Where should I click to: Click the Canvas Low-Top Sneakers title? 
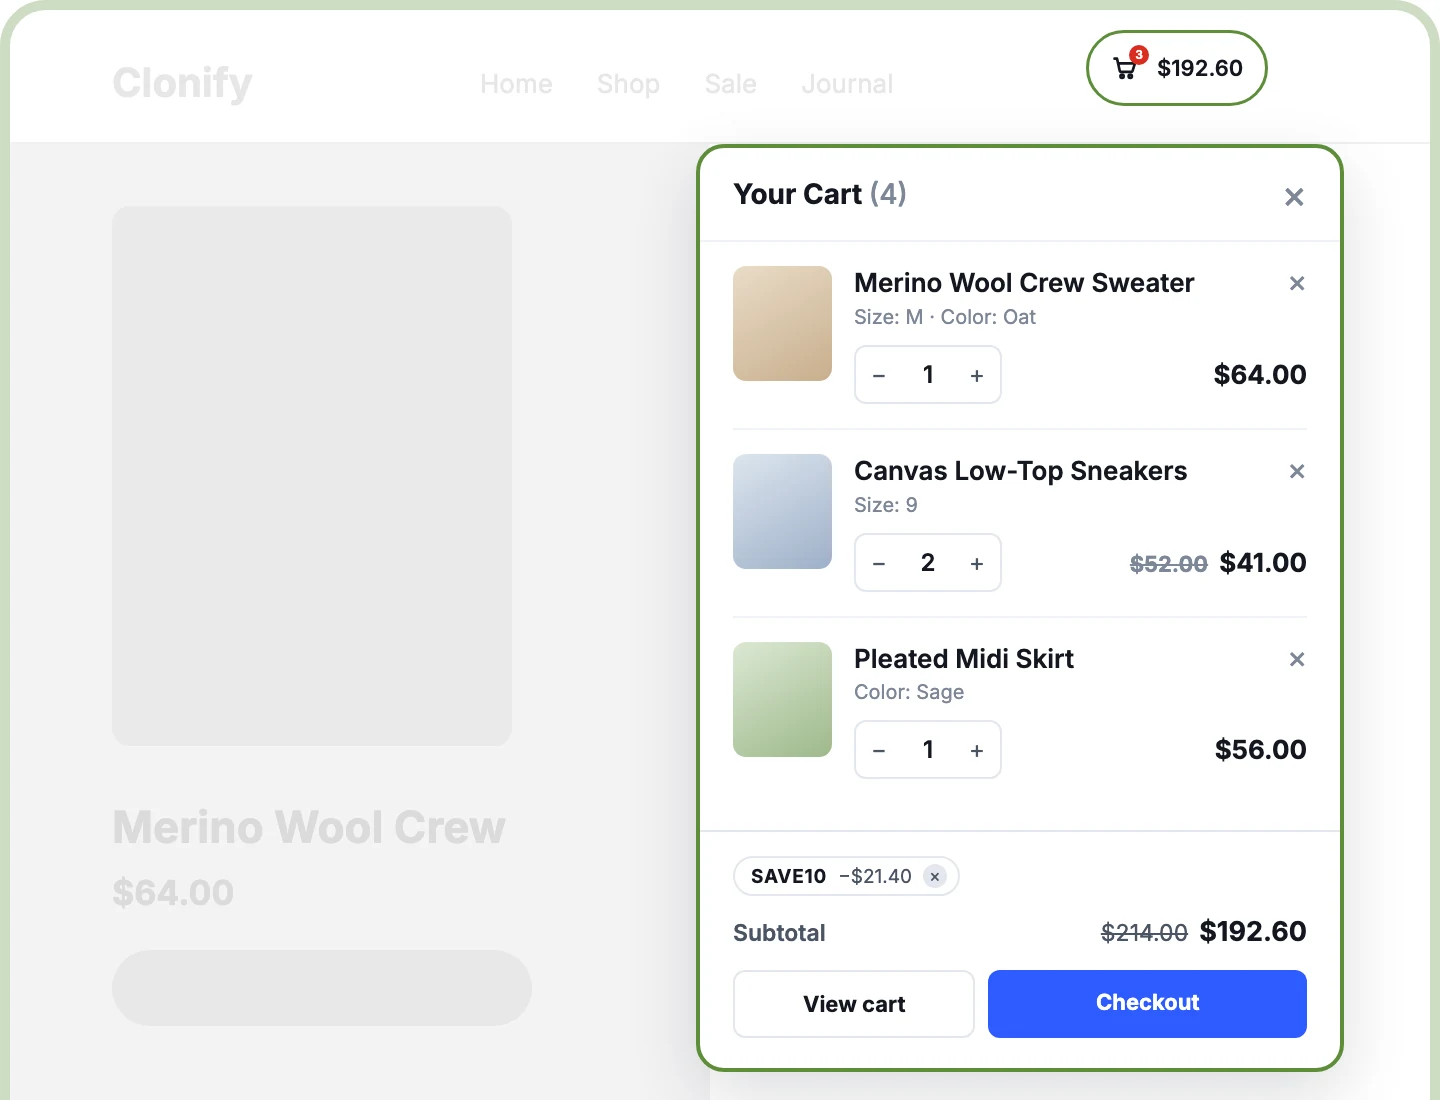tap(1020, 471)
